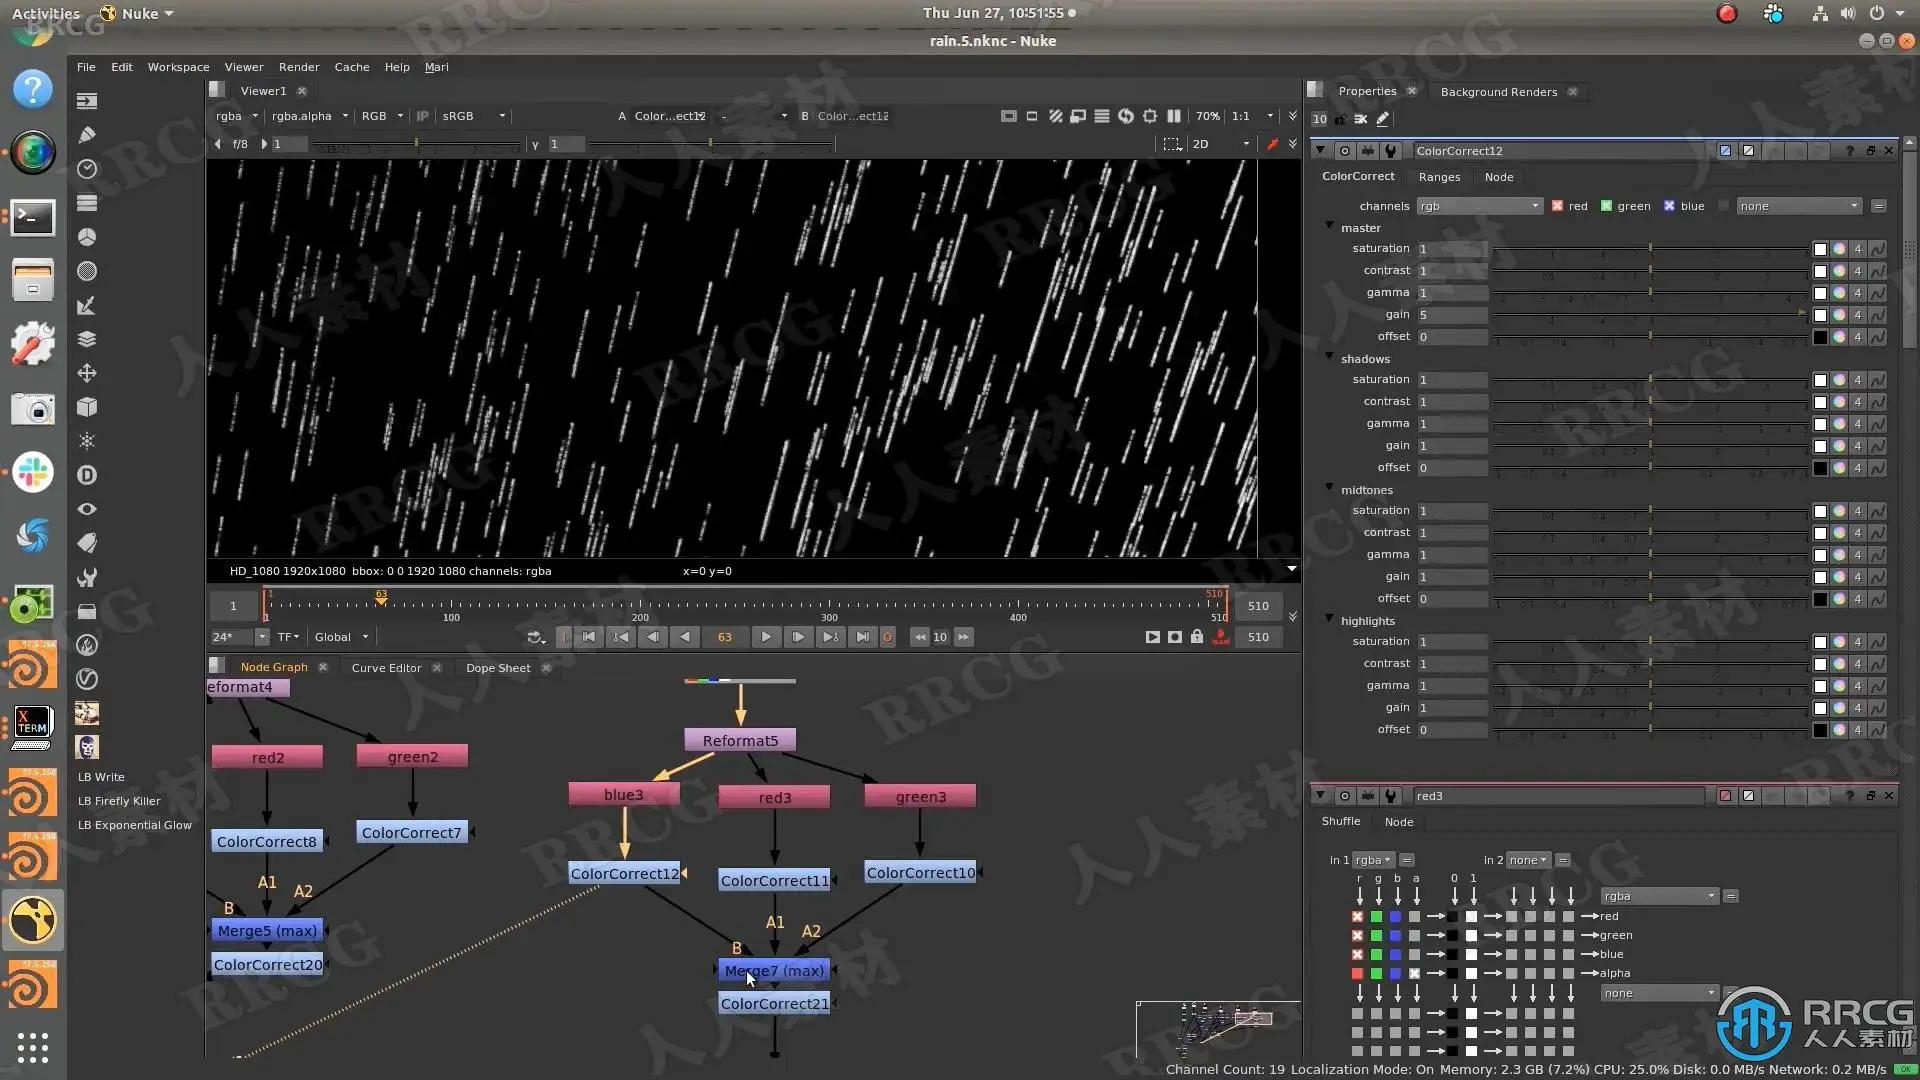This screenshot has width=1920, height=1080.
Task: Click the master offset black color swatch
Action: (x=1820, y=337)
